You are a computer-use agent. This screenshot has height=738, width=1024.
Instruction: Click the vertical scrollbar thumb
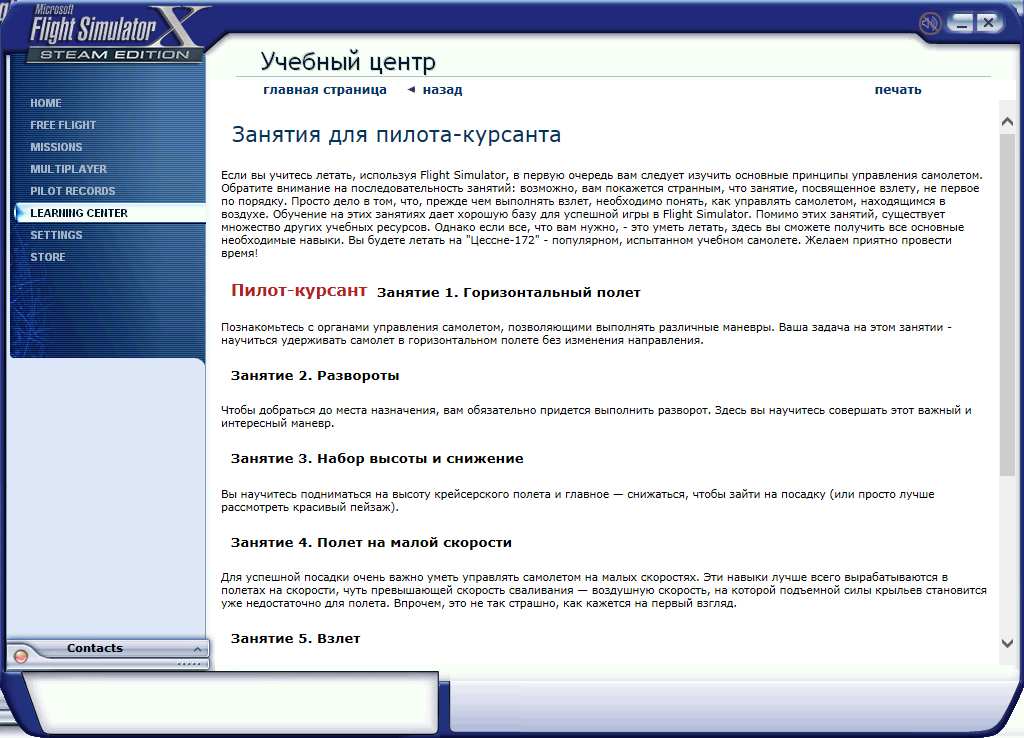coord(1007,304)
